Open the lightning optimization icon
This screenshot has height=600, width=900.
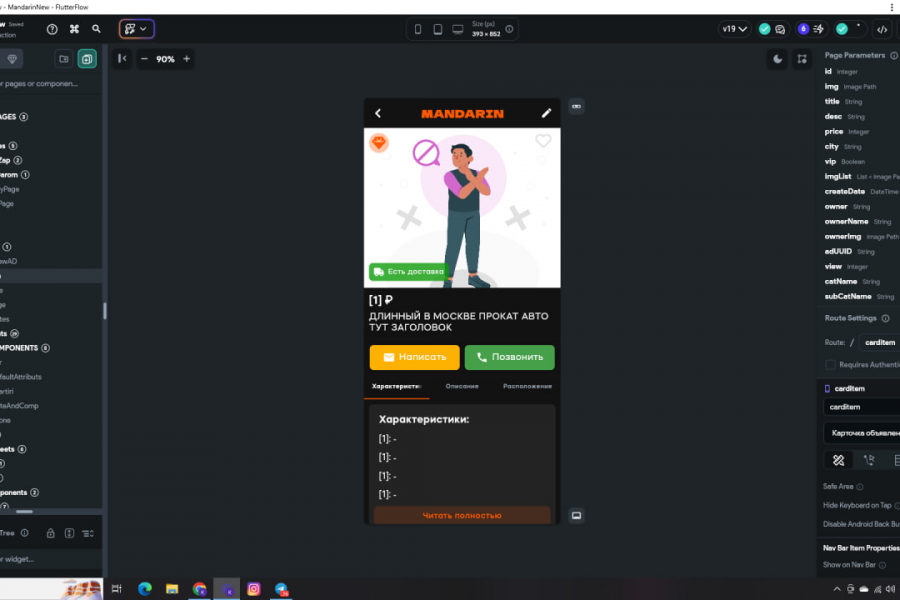819,29
